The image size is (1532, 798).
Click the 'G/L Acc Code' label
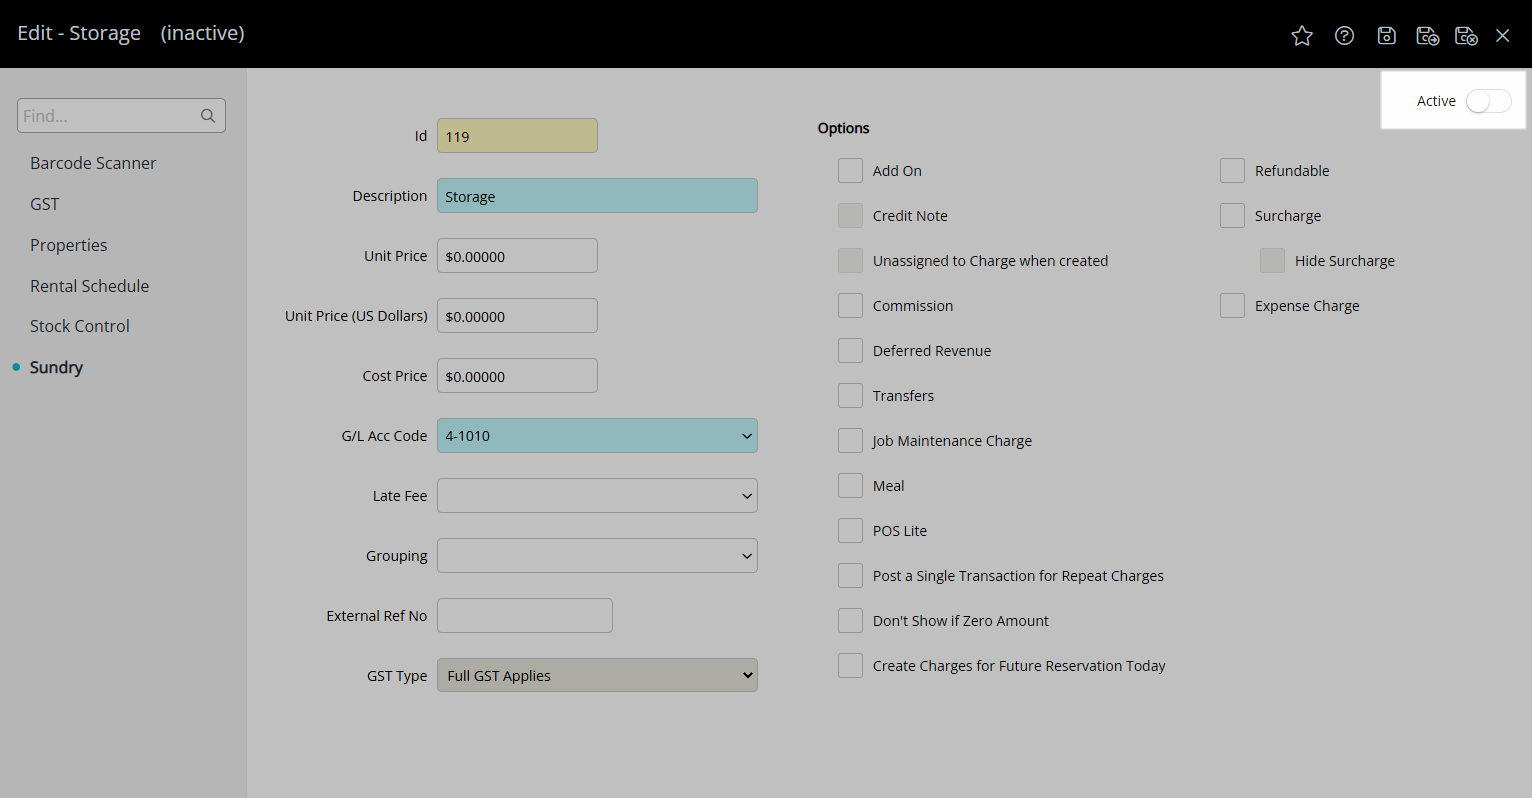[x=384, y=436]
